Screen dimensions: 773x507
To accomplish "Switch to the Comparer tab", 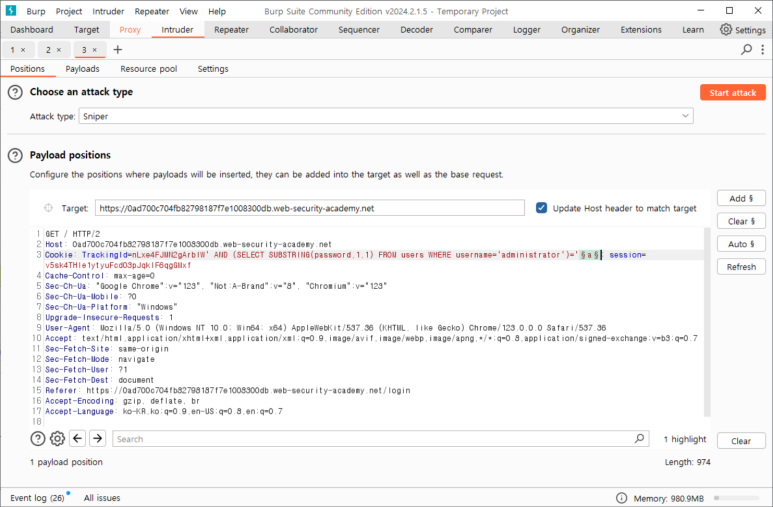I will (473, 30).
